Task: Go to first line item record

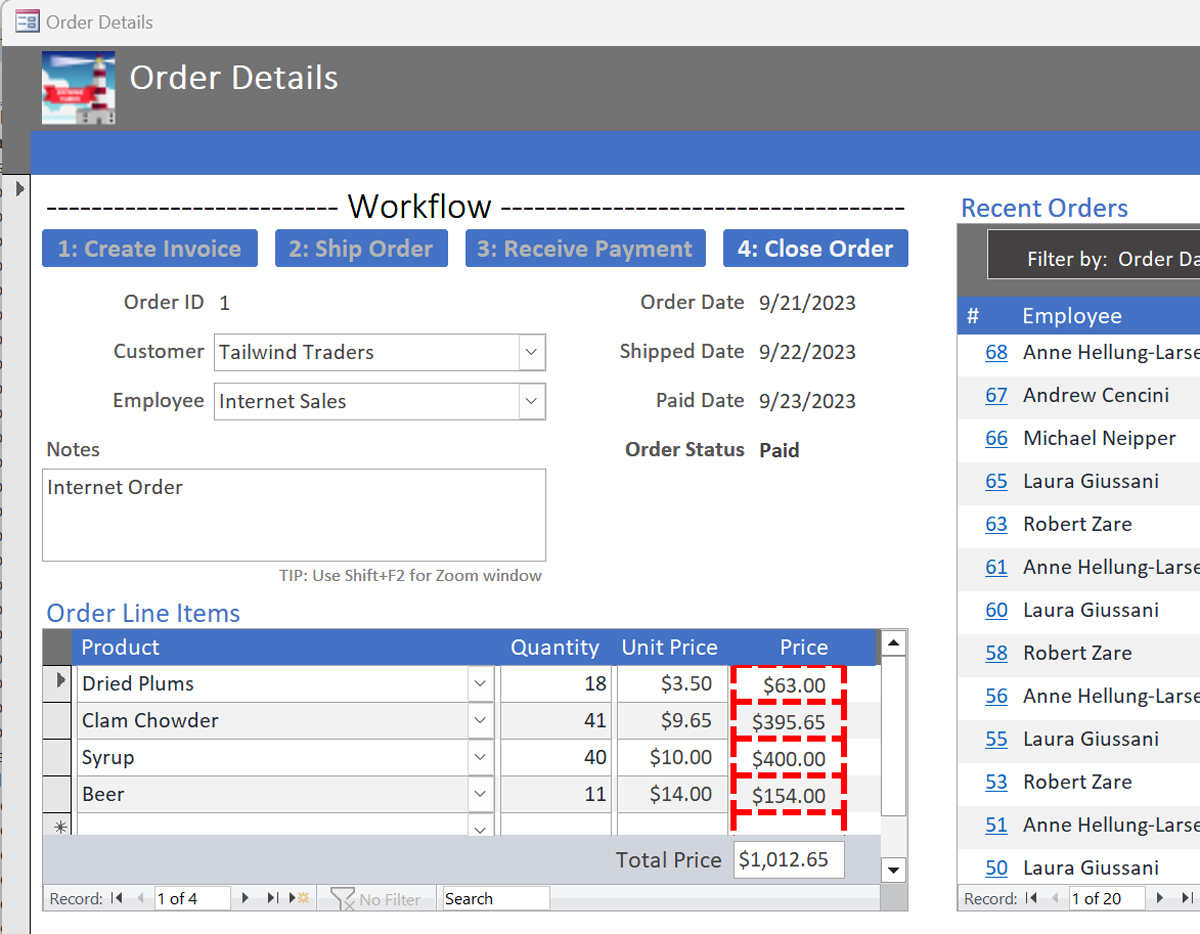Action: tap(118, 898)
